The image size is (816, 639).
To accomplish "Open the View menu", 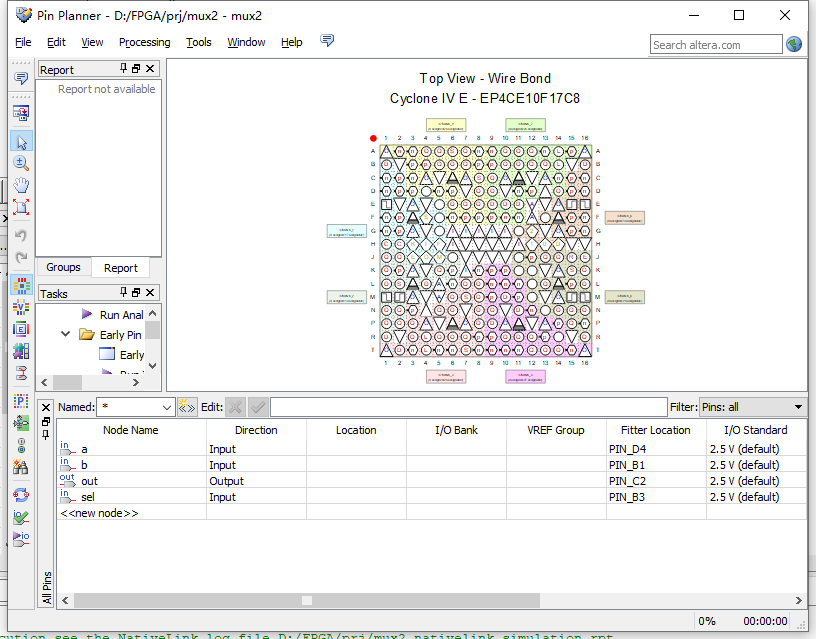I will coord(92,42).
